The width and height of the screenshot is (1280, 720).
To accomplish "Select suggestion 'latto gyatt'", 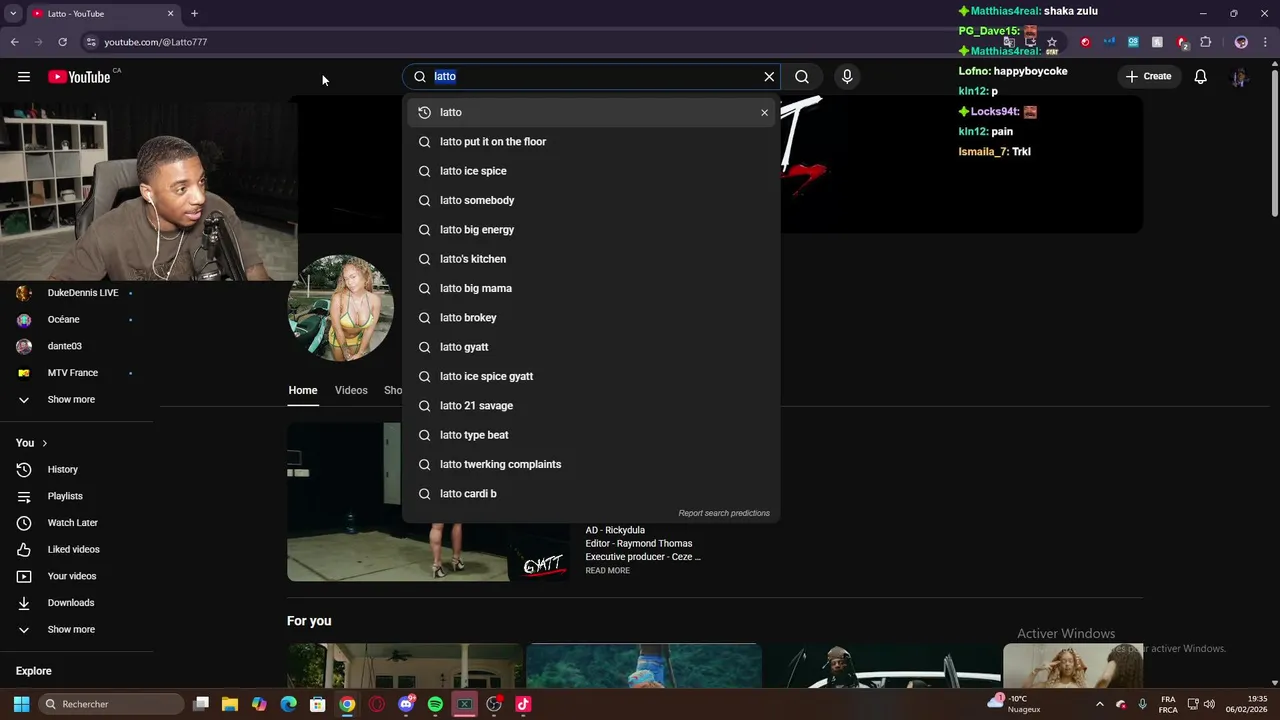I will (591, 347).
